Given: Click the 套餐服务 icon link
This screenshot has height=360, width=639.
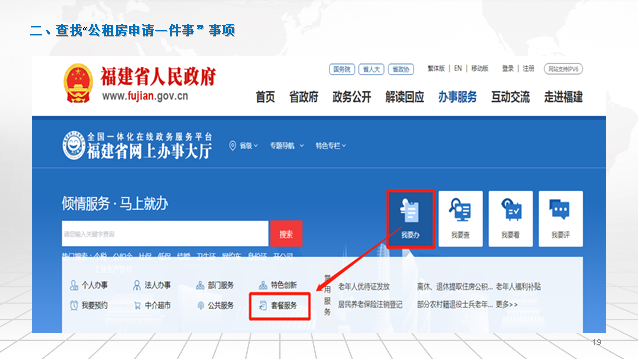Looking at the screenshot, I should tap(279, 305).
